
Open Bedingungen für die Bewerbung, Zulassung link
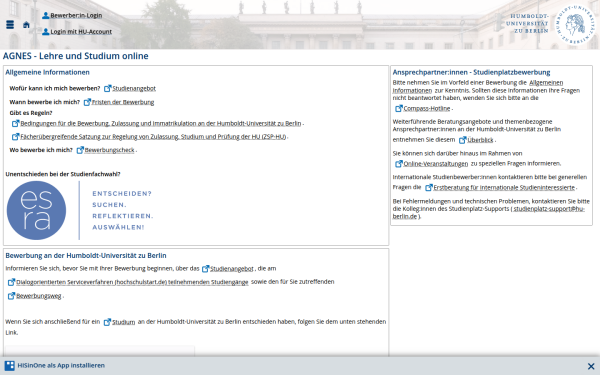[x=161, y=123]
